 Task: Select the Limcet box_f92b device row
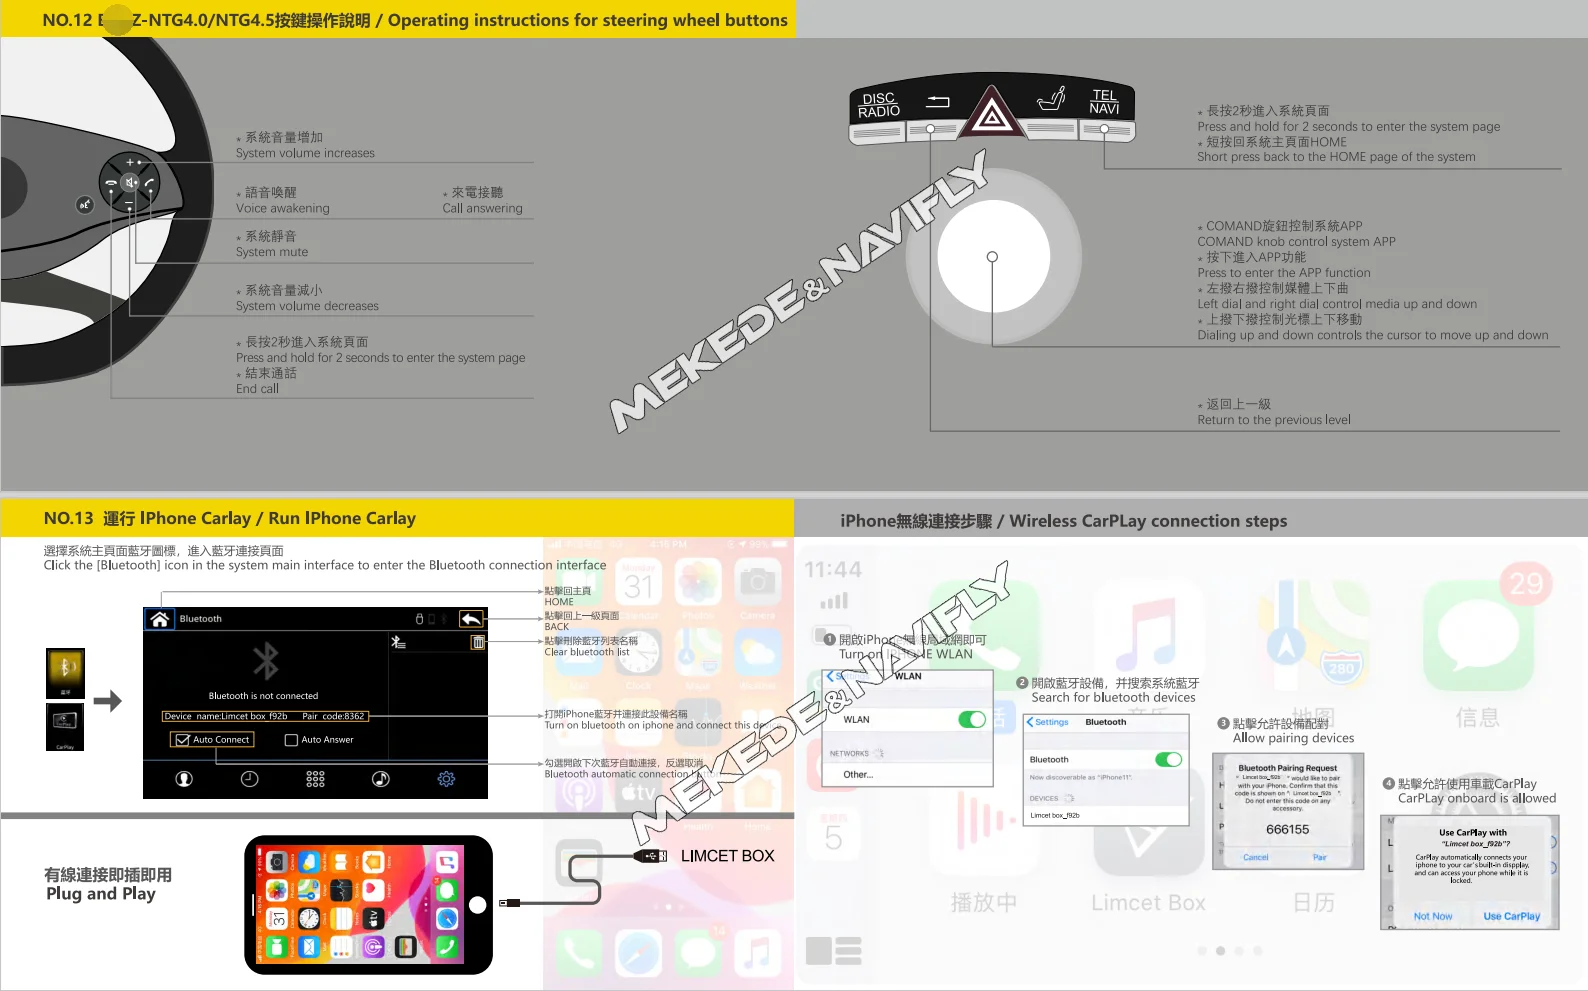pos(1106,816)
